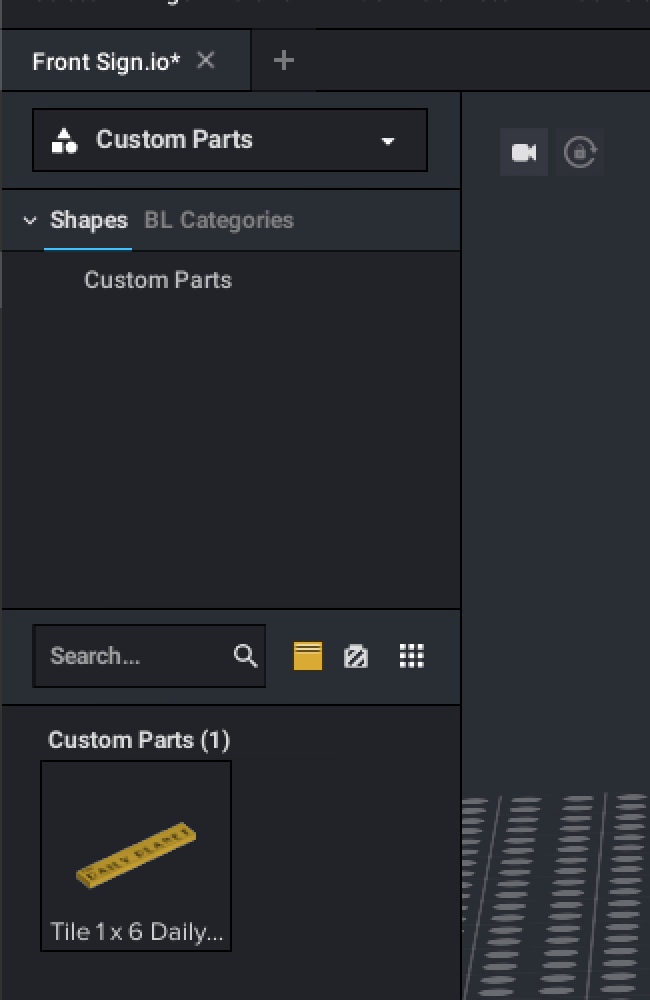The height and width of the screenshot is (1000, 650).
Task: Select the Front Sign.io tab
Action: [x=106, y=62]
